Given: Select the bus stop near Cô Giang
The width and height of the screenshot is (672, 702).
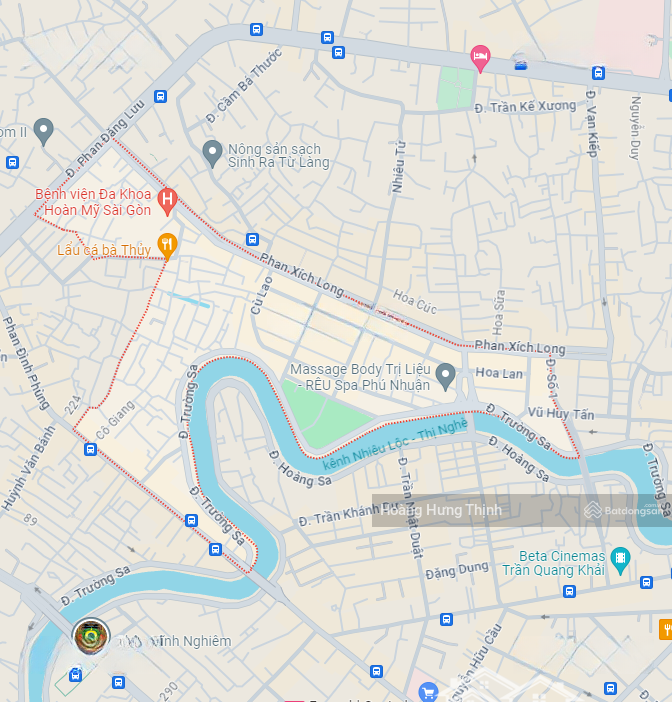Looking at the screenshot, I should click(90, 449).
